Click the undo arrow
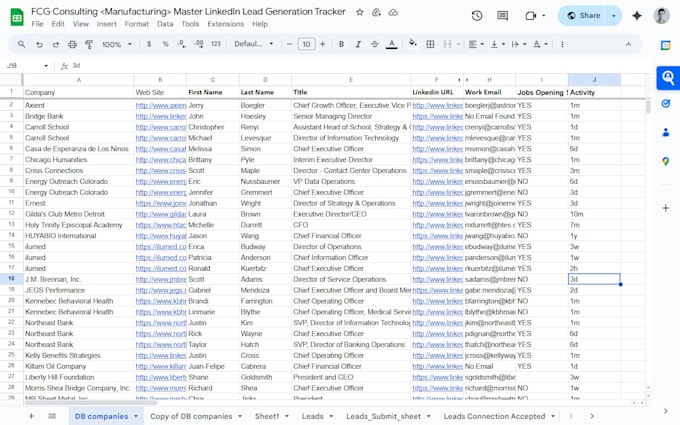This screenshot has height=425, width=680. point(39,44)
